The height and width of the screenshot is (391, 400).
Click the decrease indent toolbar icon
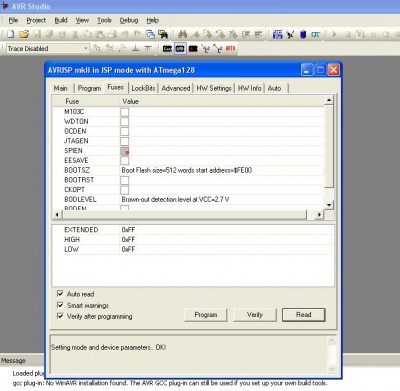pos(258,34)
